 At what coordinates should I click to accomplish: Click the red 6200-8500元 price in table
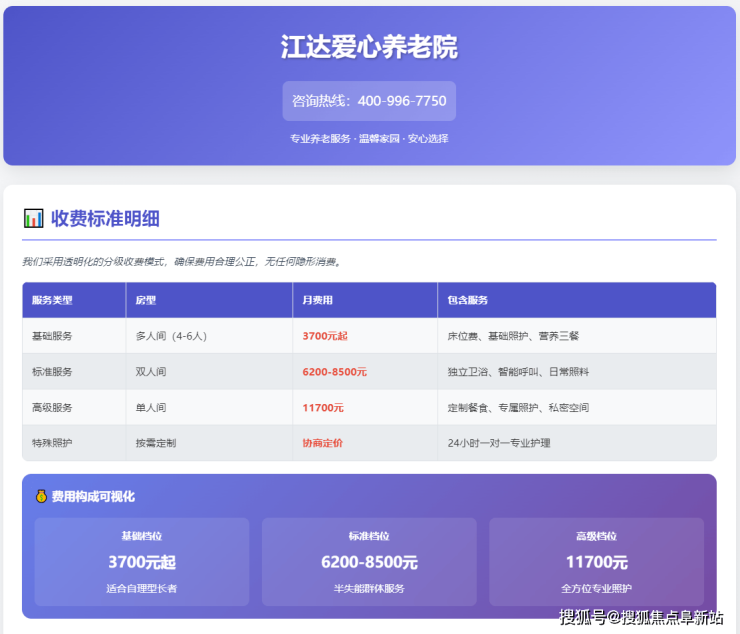click(334, 372)
